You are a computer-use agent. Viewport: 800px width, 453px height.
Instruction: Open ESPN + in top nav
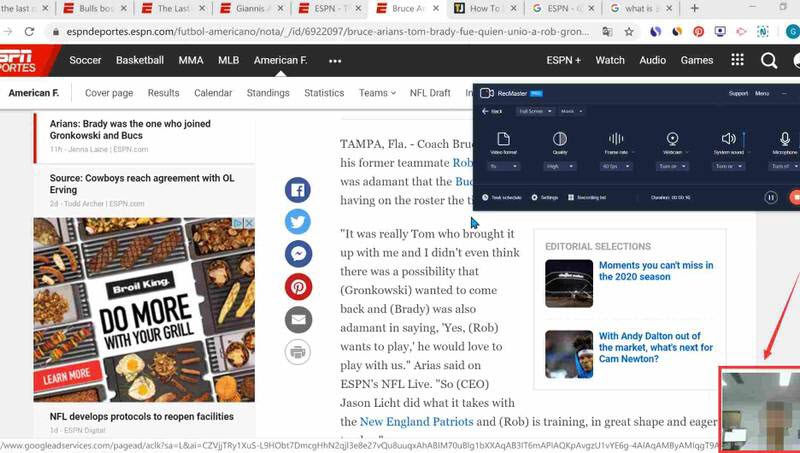pos(564,60)
